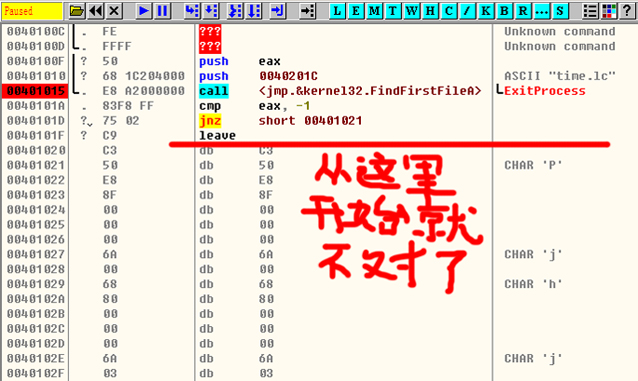The image size is (638, 381).
Task: Select the call FindFirstFileA instruction
Action: point(340,91)
